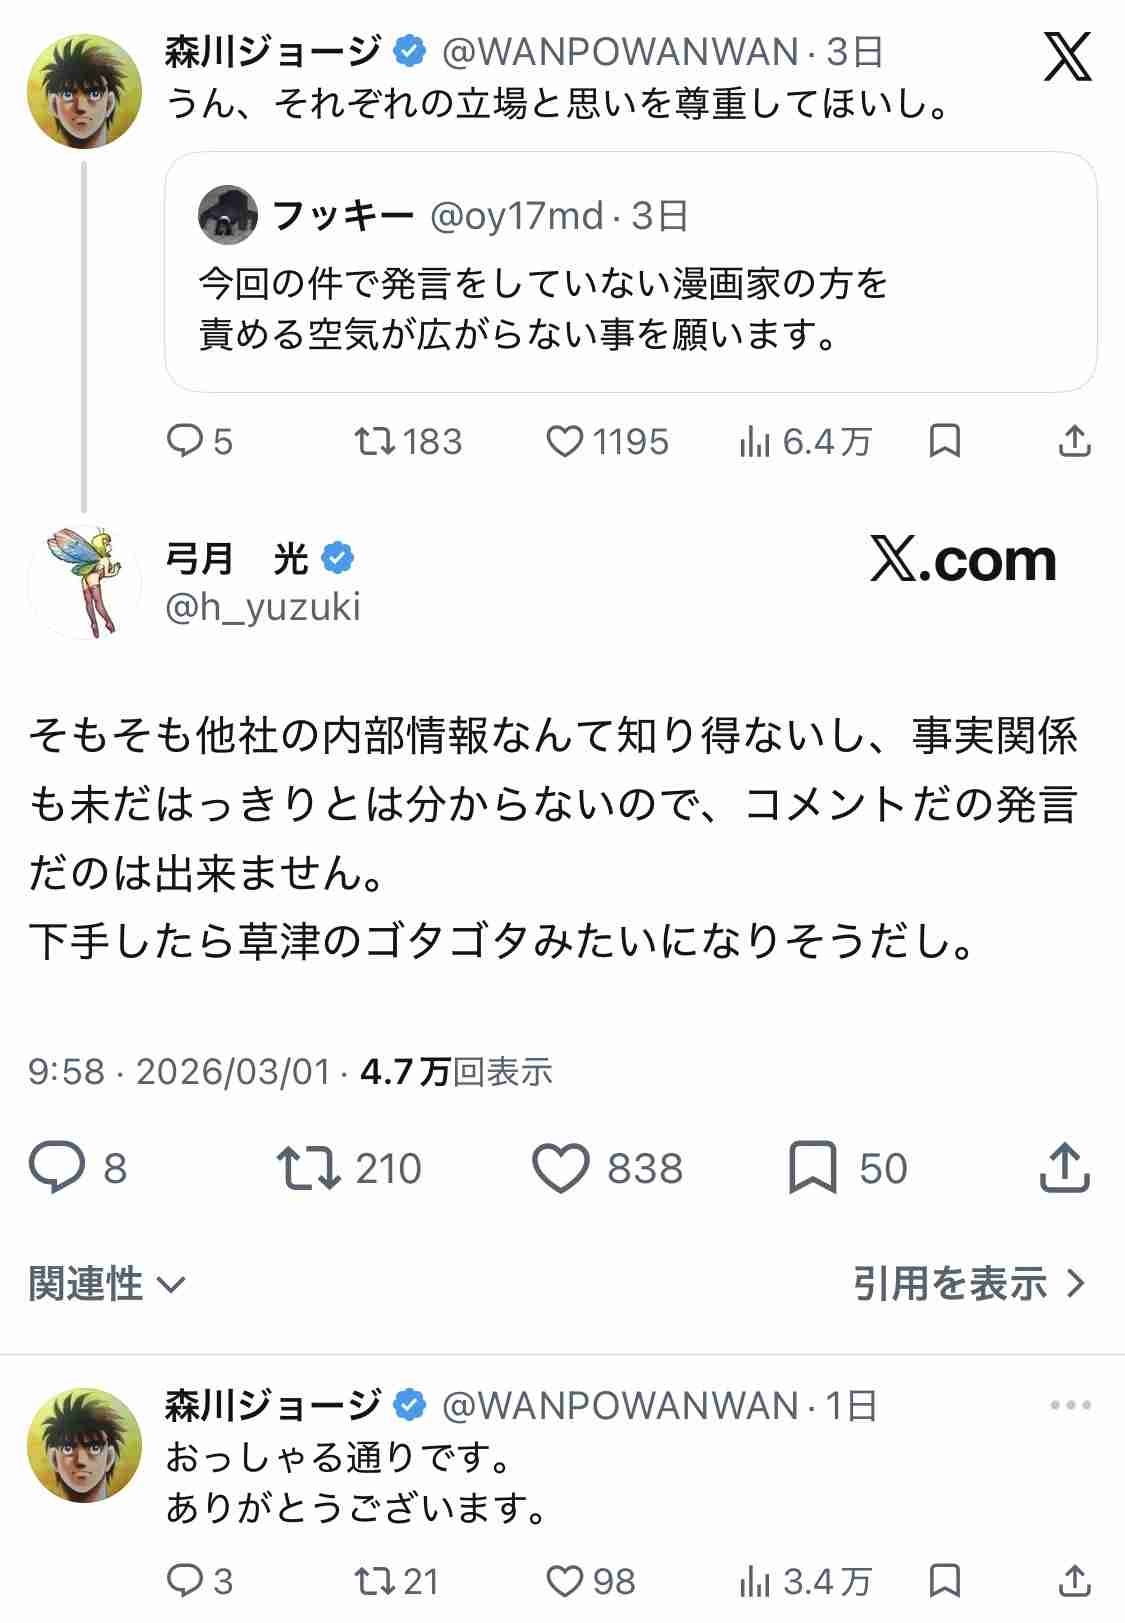1125x1623 pixels.
Task: Open the 関連性 reply sort dropdown
Action: pos(107,1284)
